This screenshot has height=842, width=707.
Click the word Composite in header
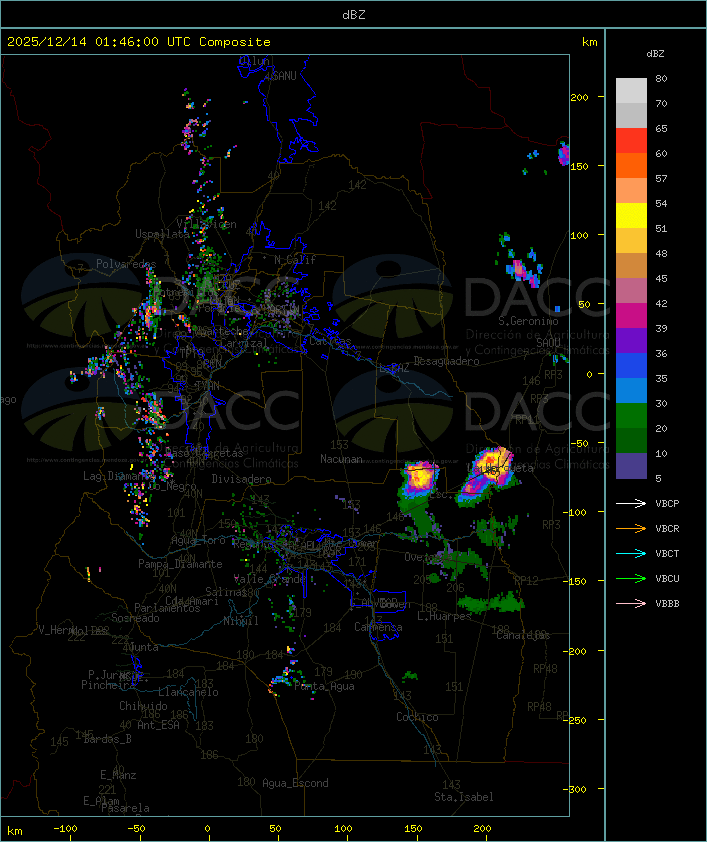[235, 41]
